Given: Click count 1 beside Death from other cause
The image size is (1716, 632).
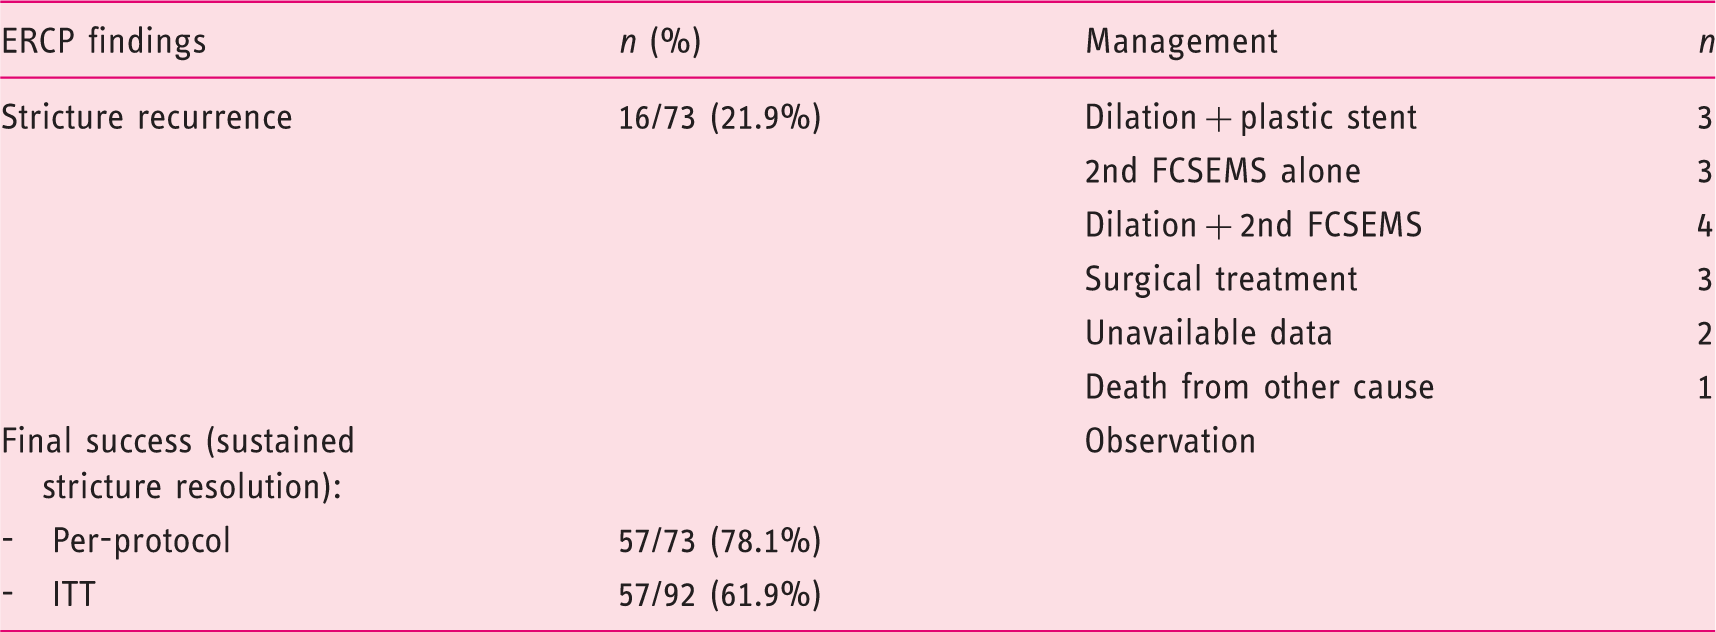Looking at the screenshot, I should click(x=1705, y=387).
